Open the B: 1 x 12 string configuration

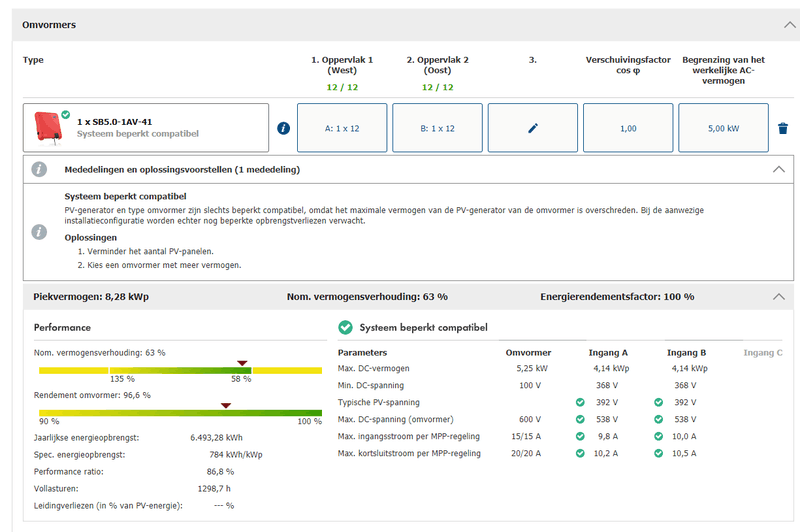point(437,129)
